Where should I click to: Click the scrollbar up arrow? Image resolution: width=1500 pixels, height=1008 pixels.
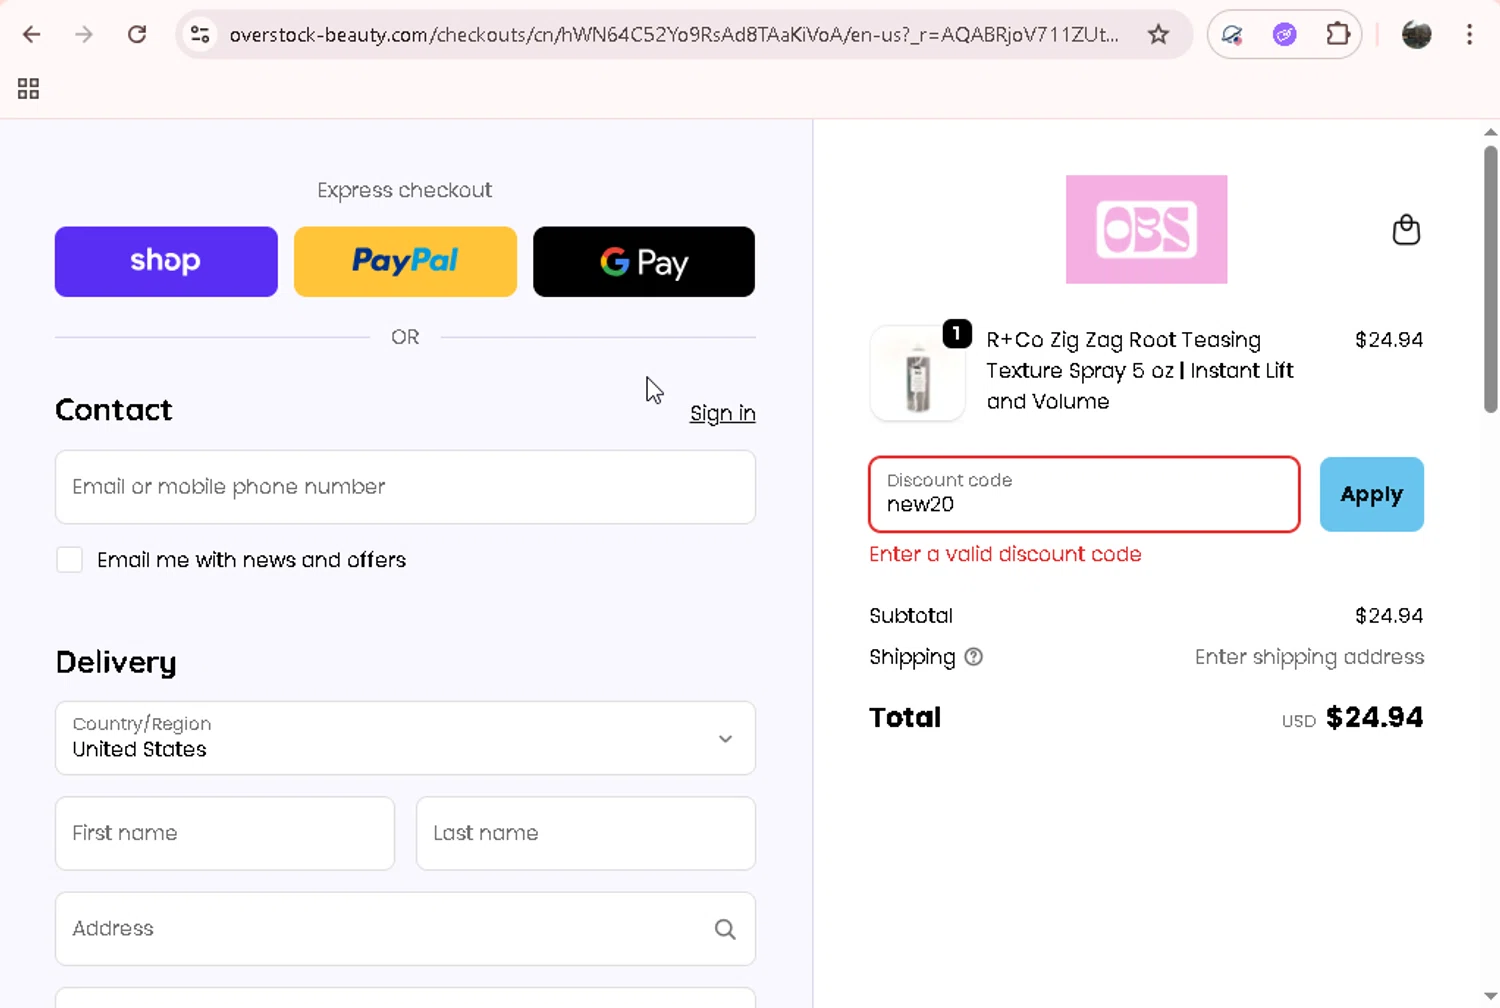(1490, 132)
